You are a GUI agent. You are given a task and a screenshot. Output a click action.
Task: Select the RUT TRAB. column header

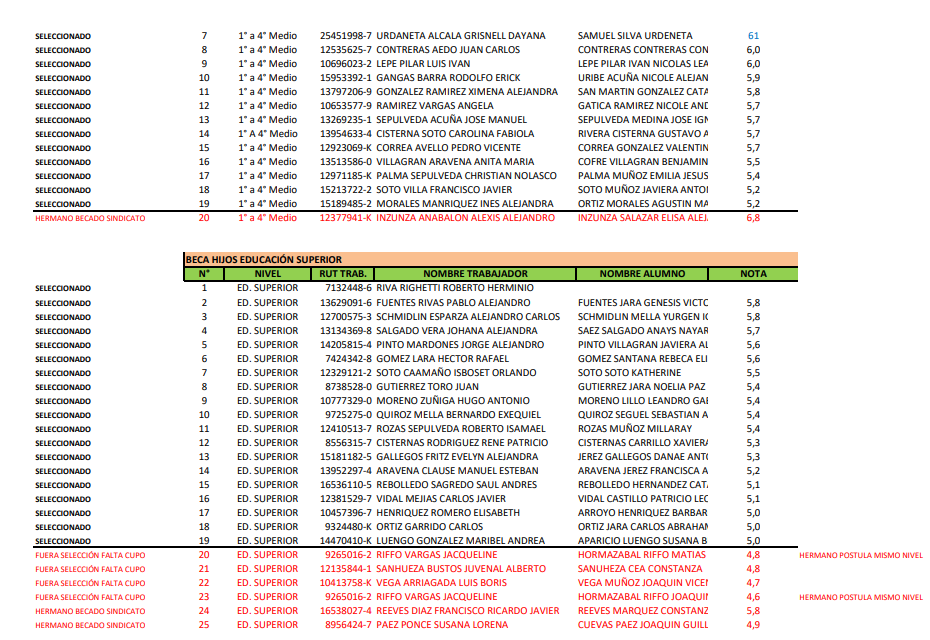click(x=343, y=273)
